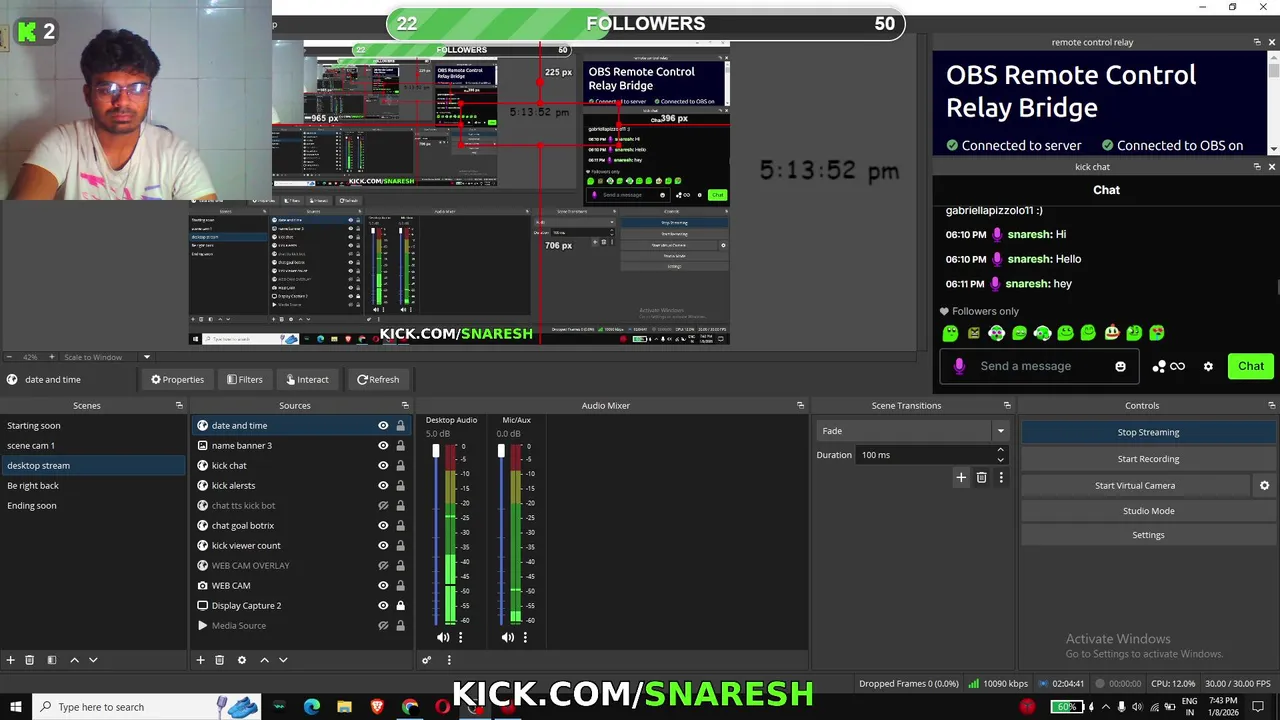Open OBS Settings from Controls
1280x720 pixels.
click(1148, 535)
